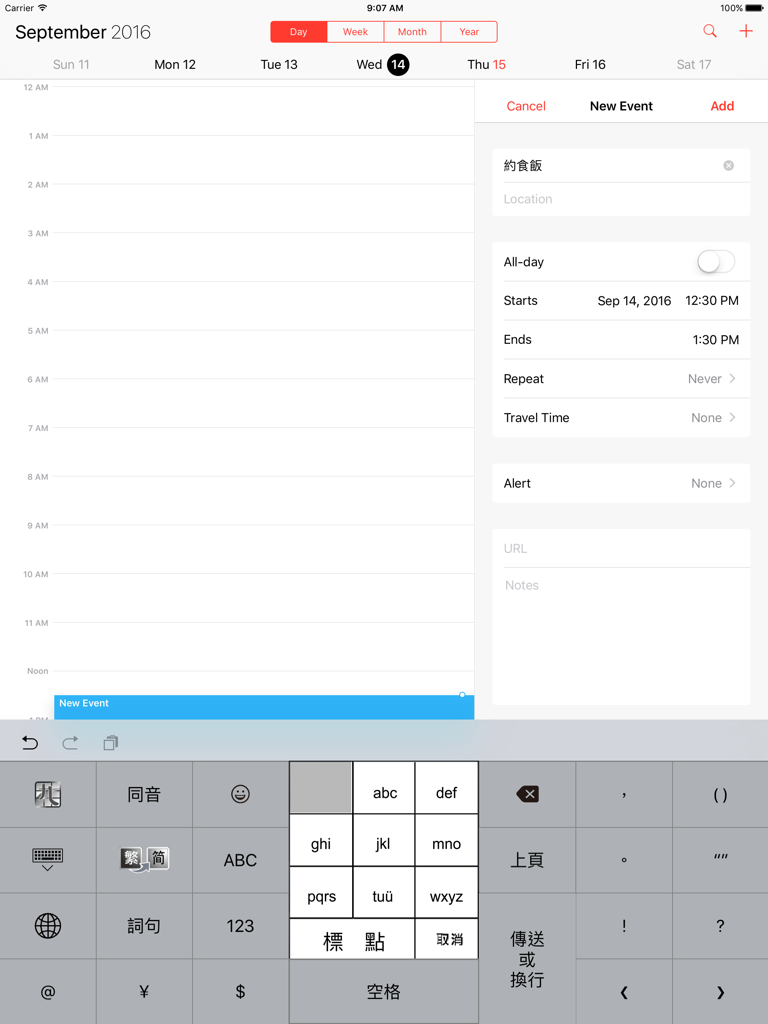Viewport: 768px width, 1024px height.
Task: Tap the 取消 cancel key
Action: coord(447,940)
